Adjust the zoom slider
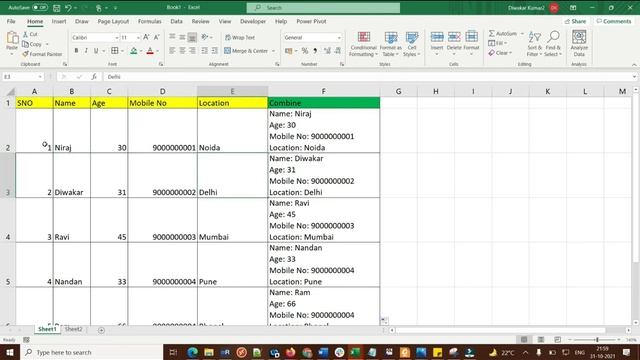The image size is (640, 360). coord(597,340)
